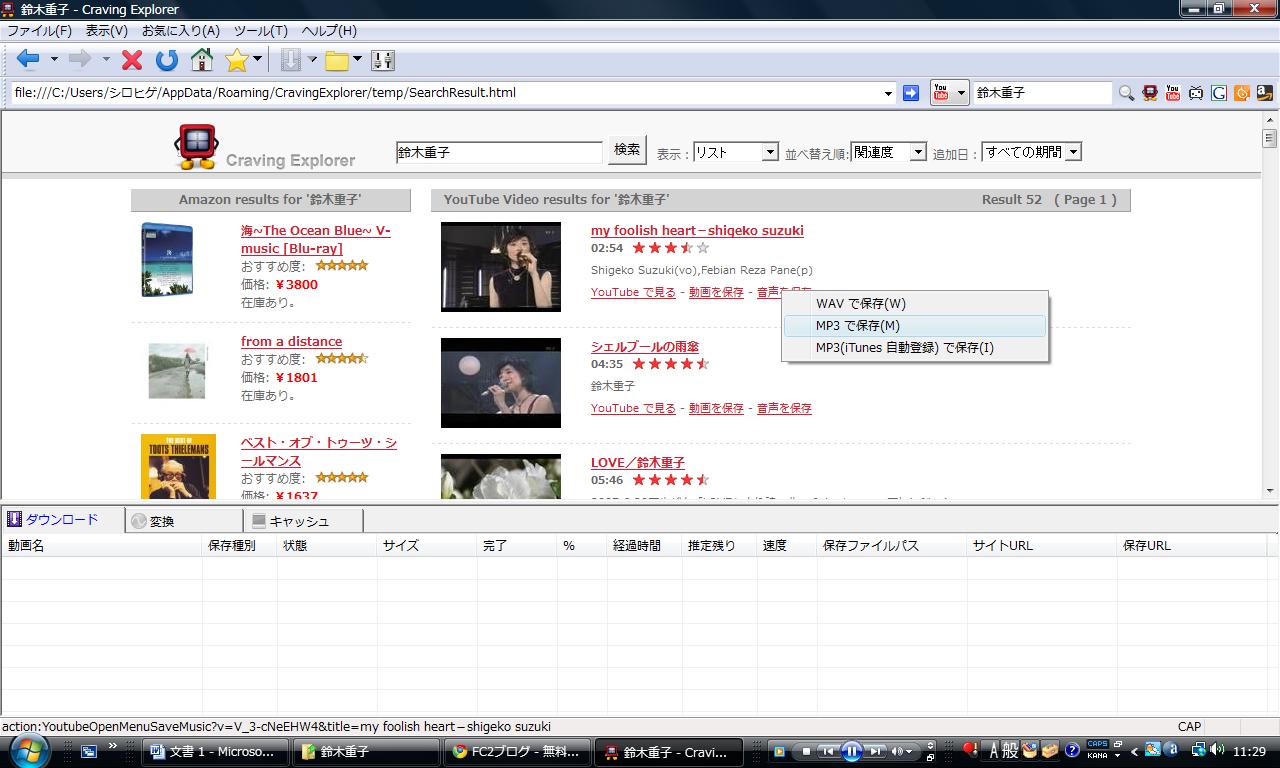Screen dimensions: 1280x768
Task: Open the yellow folder toolbar icon
Action: pyautogui.click(x=337, y=61)
